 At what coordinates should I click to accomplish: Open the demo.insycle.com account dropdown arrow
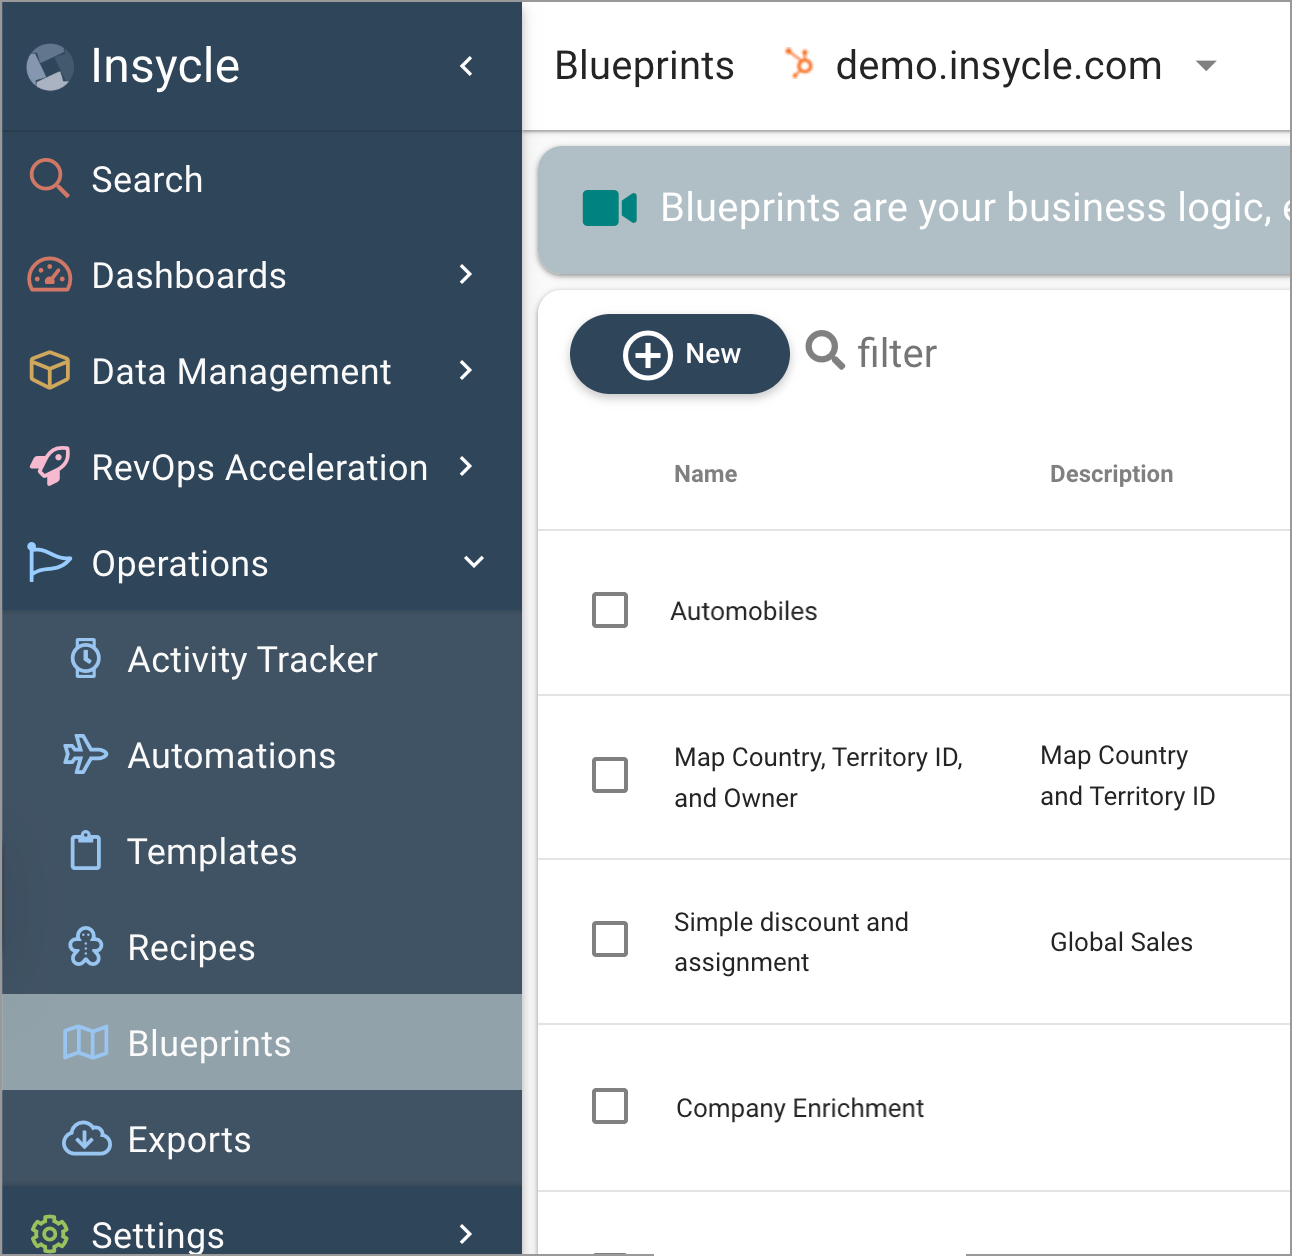[x=1206, y=66]
